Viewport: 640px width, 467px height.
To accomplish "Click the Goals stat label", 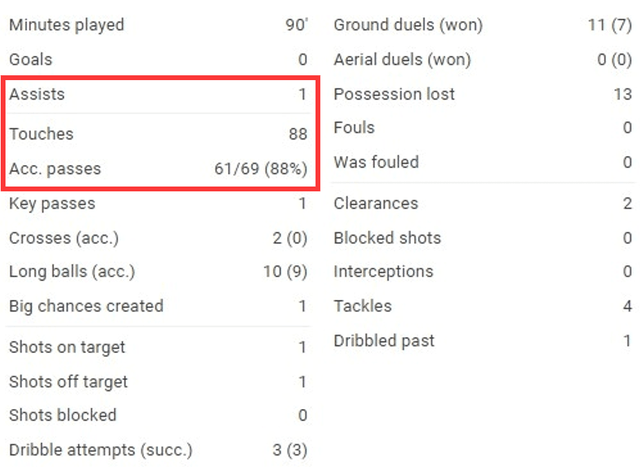I will click(31, 60).
